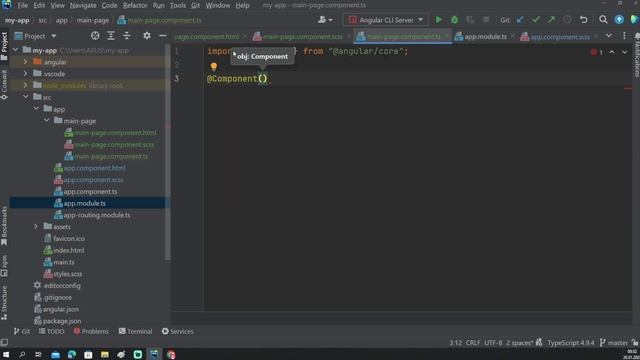Screen dimensions: 640x360
Task: Collapse the main-page folder
Action: pyautogui.click(x=47, y=121)
